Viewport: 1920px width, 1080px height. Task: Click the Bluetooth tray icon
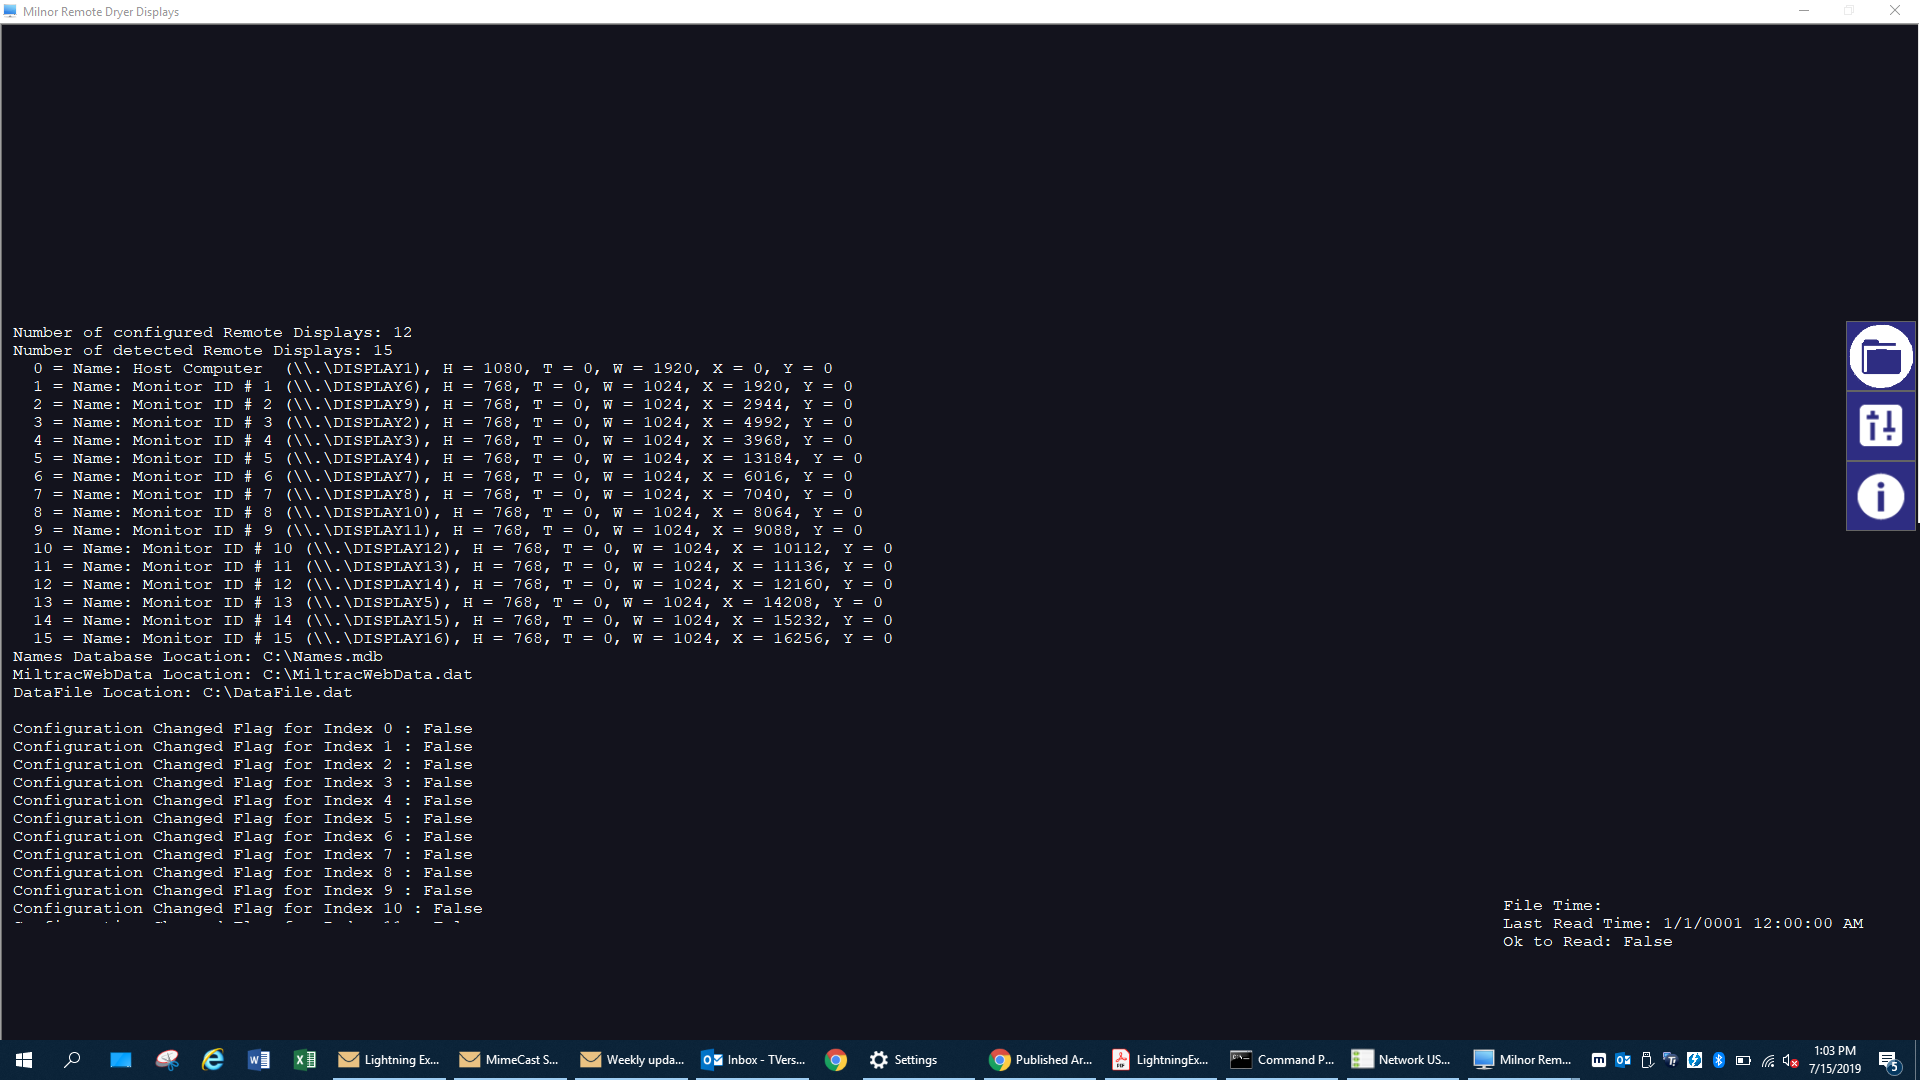click(x=1719, y=1060)
